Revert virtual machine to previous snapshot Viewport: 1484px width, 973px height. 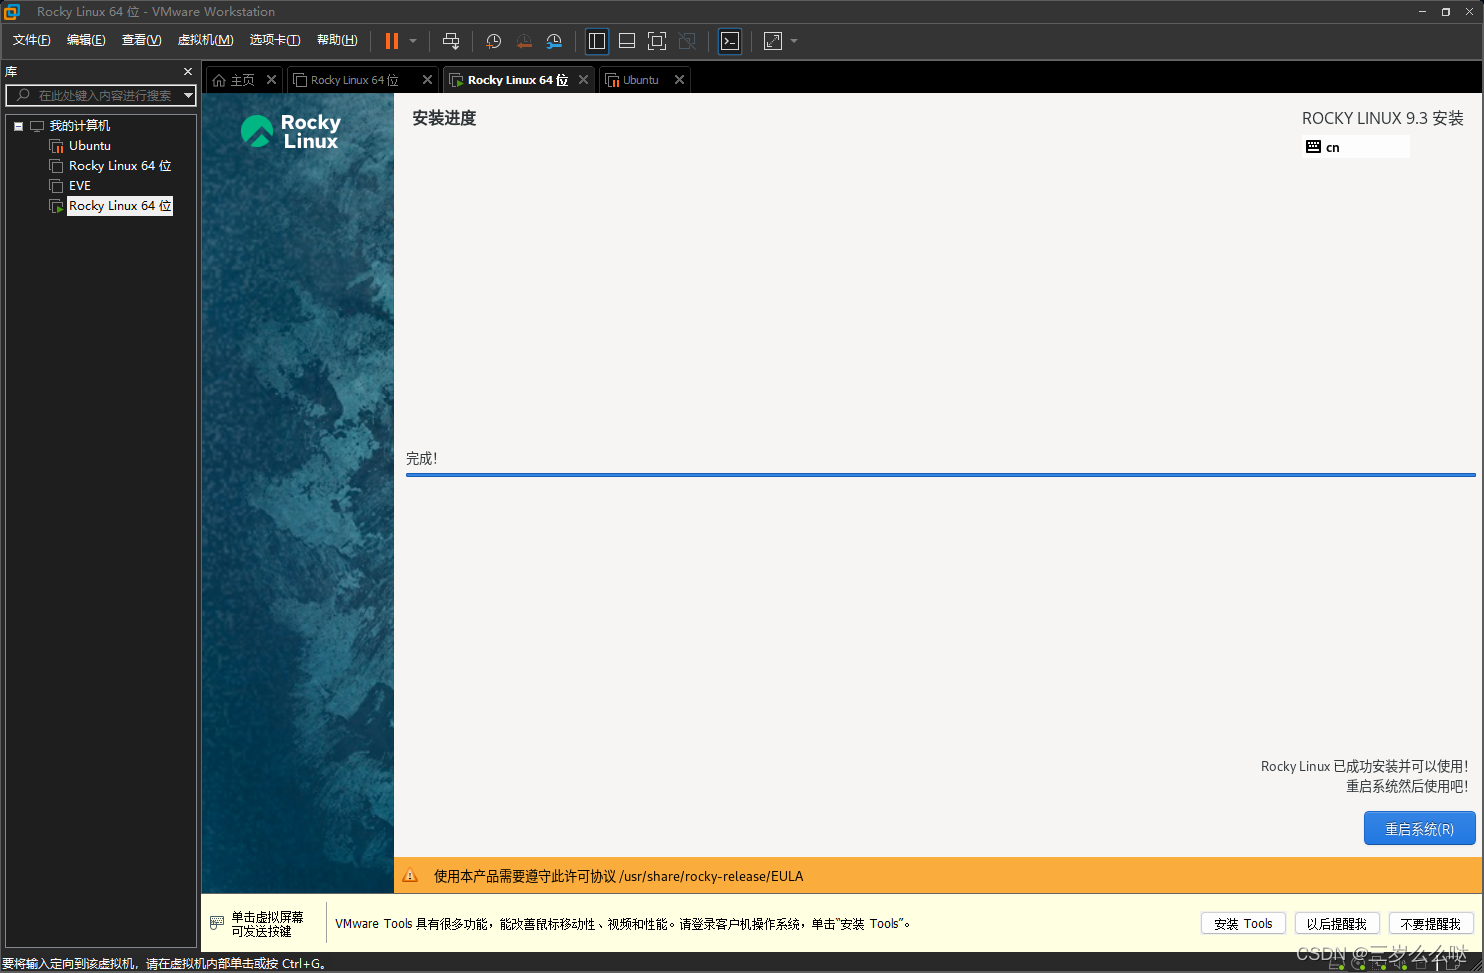click(524, 41)
